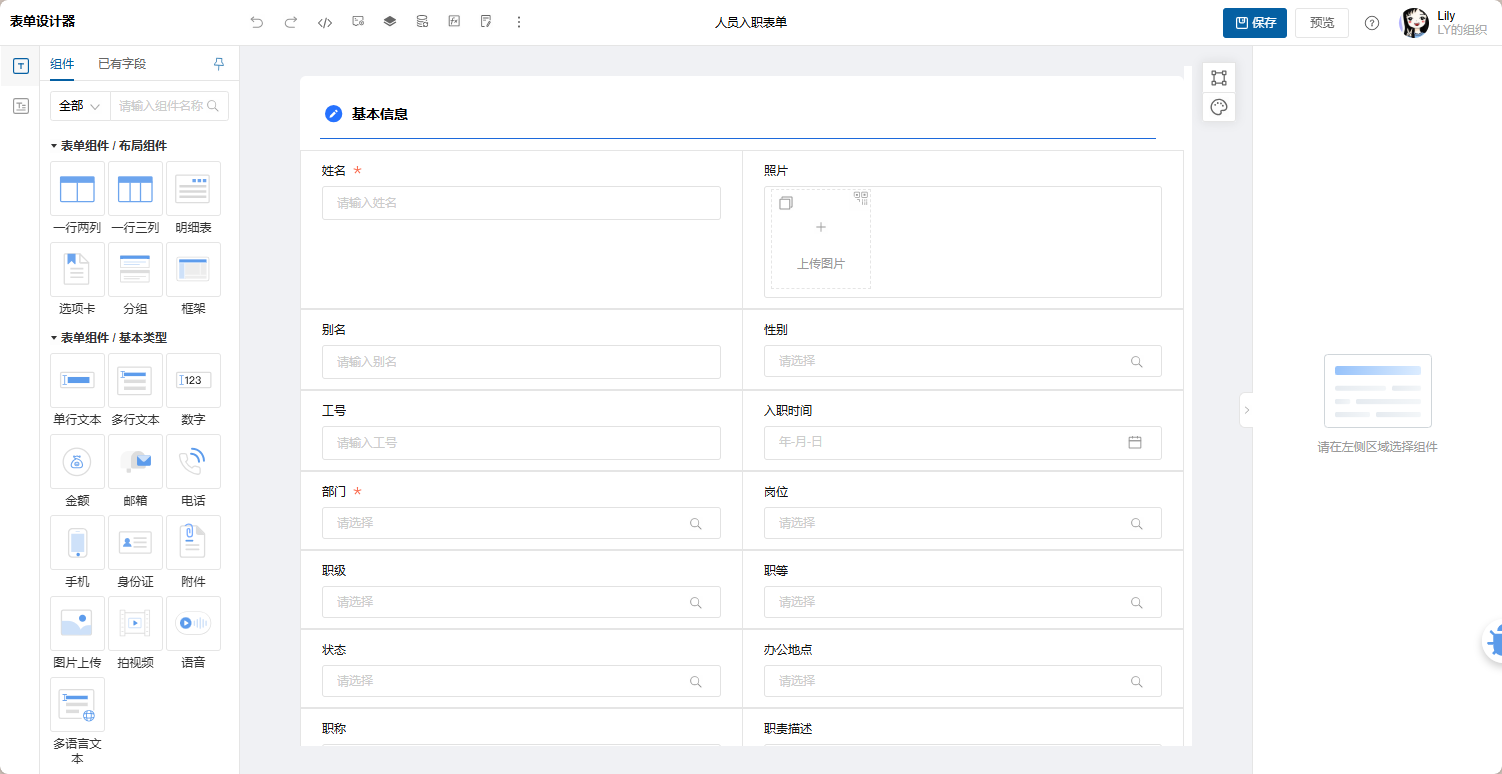Click the layers stack icon in toolbar
The width and height of the screenshot is (1502, 774).
point(390,22)
